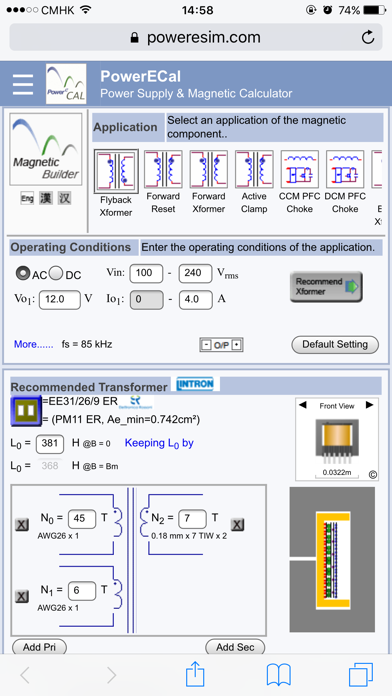This screenshot has height=696, width=392.
Task: Choose the CCM PFC Choke icon
Action: (x=300, y=169)
